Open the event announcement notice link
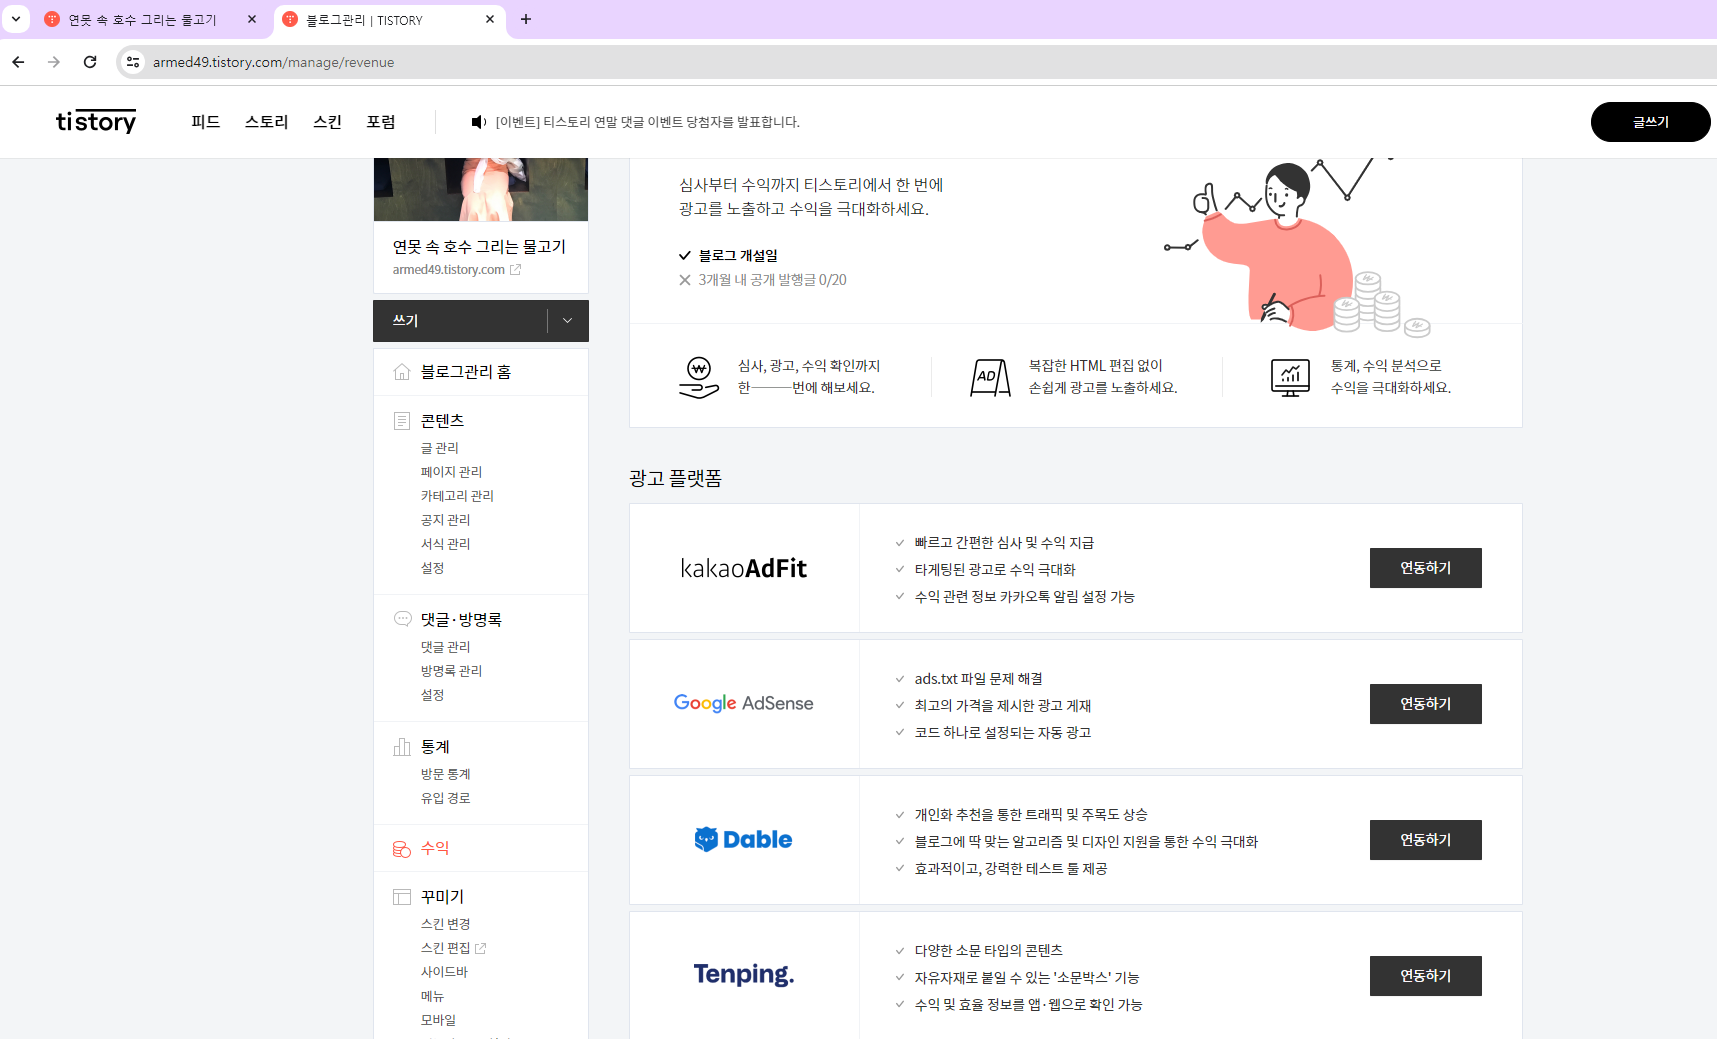 [x=648, y=122]
